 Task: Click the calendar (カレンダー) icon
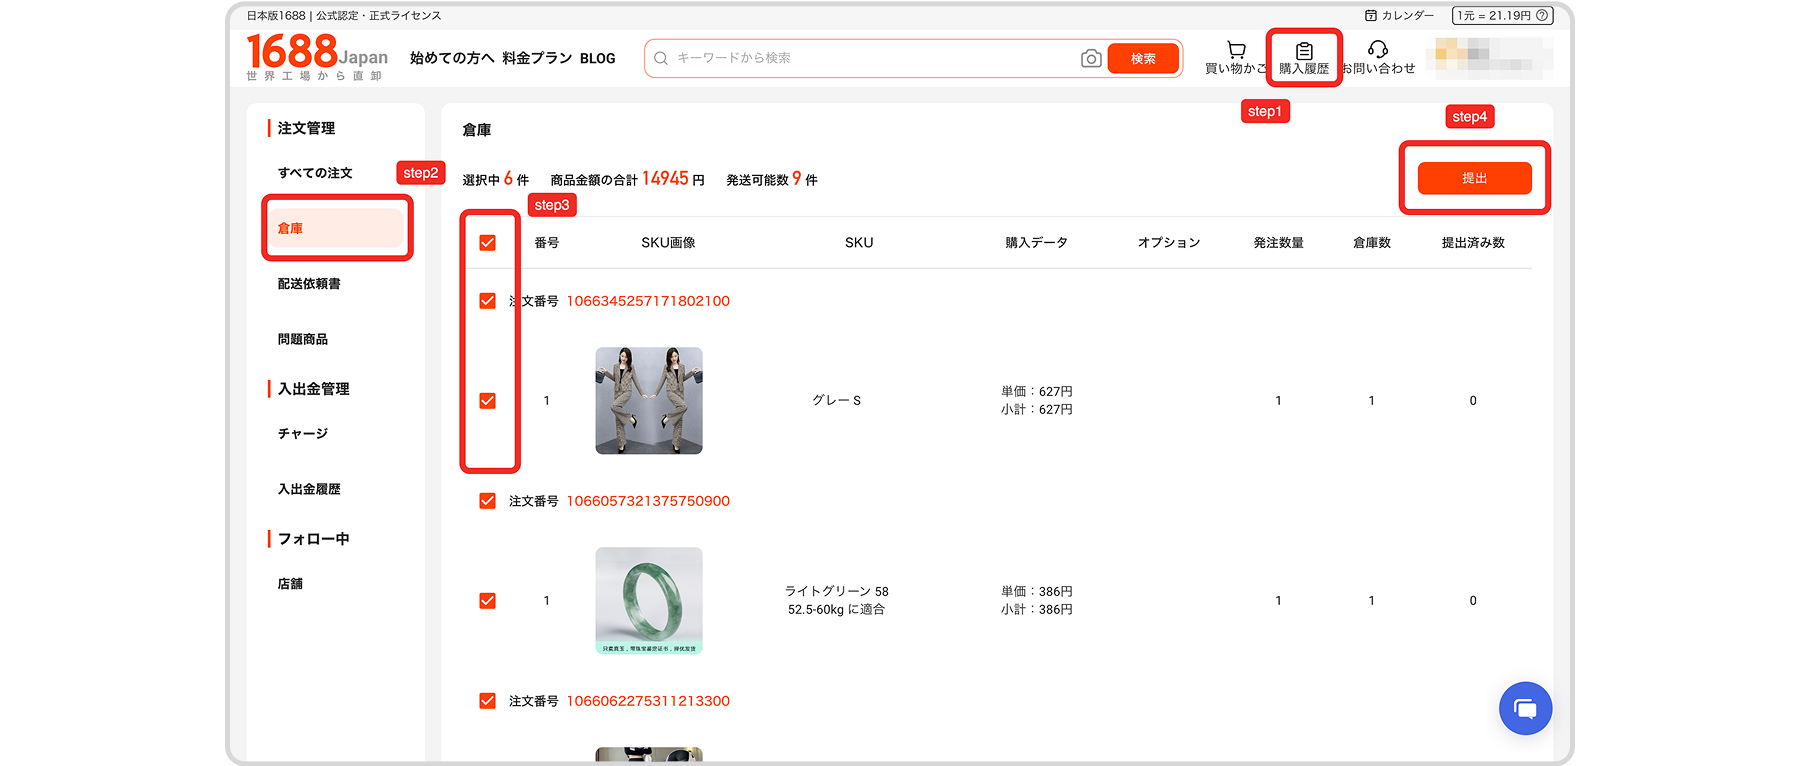pyautogui.click(x=1371, y=16)
